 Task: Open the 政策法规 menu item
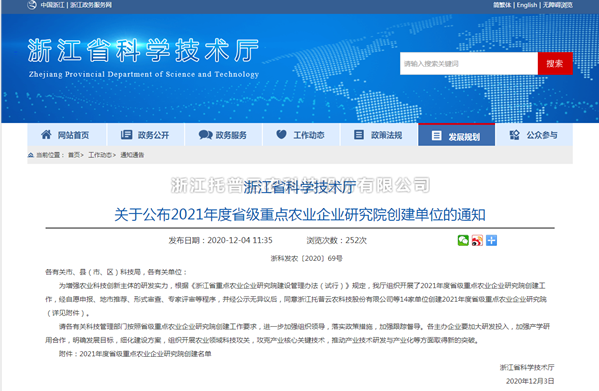(379, 134)
